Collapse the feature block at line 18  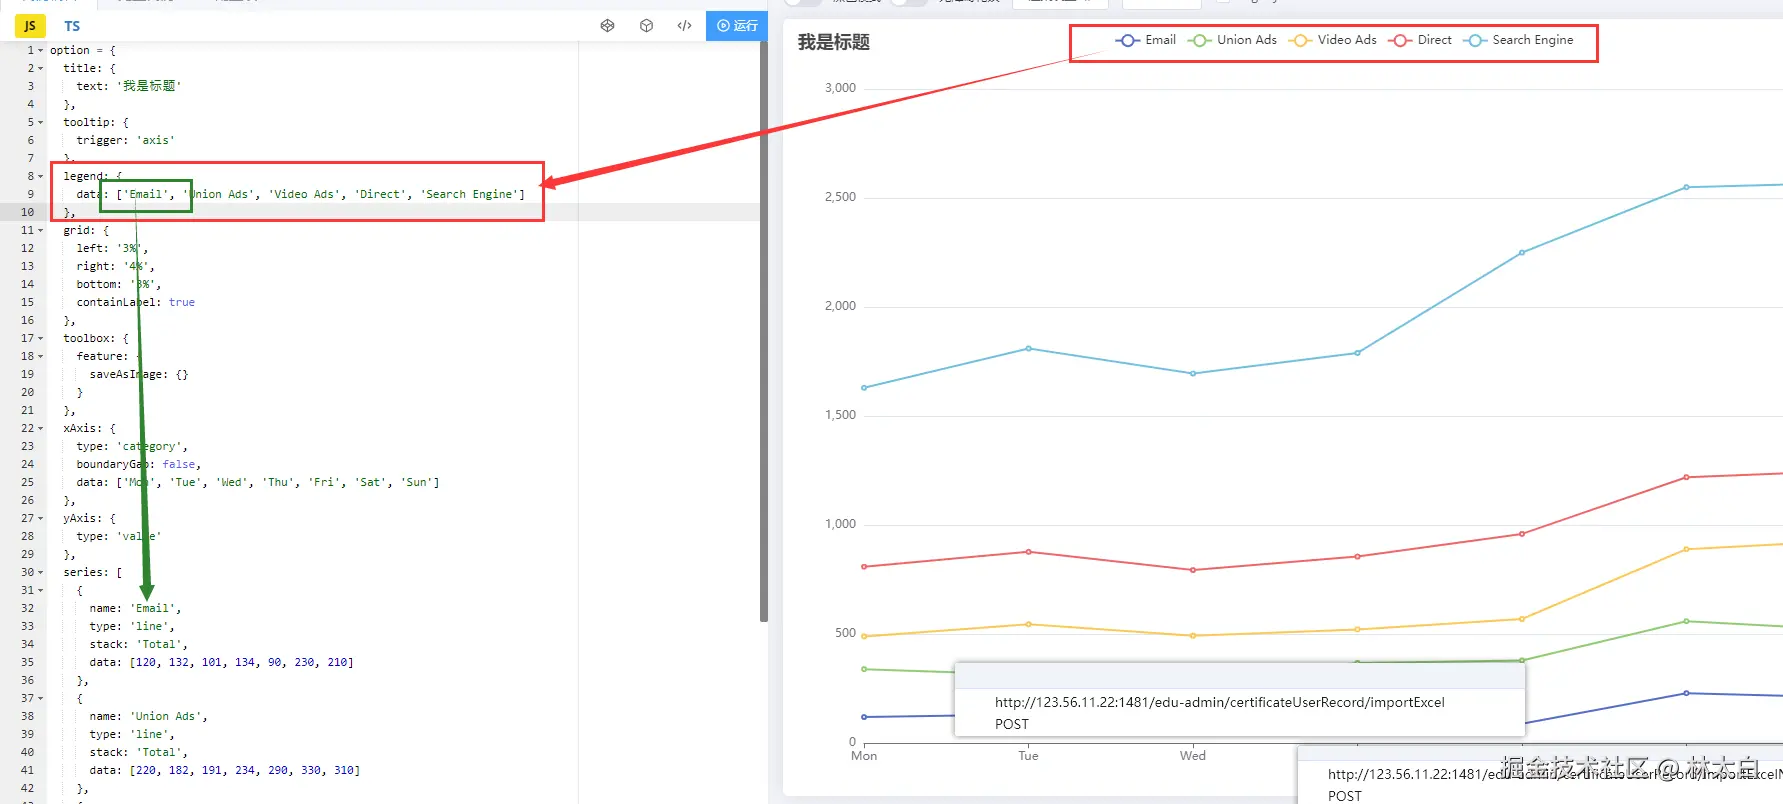coord(40,356)
